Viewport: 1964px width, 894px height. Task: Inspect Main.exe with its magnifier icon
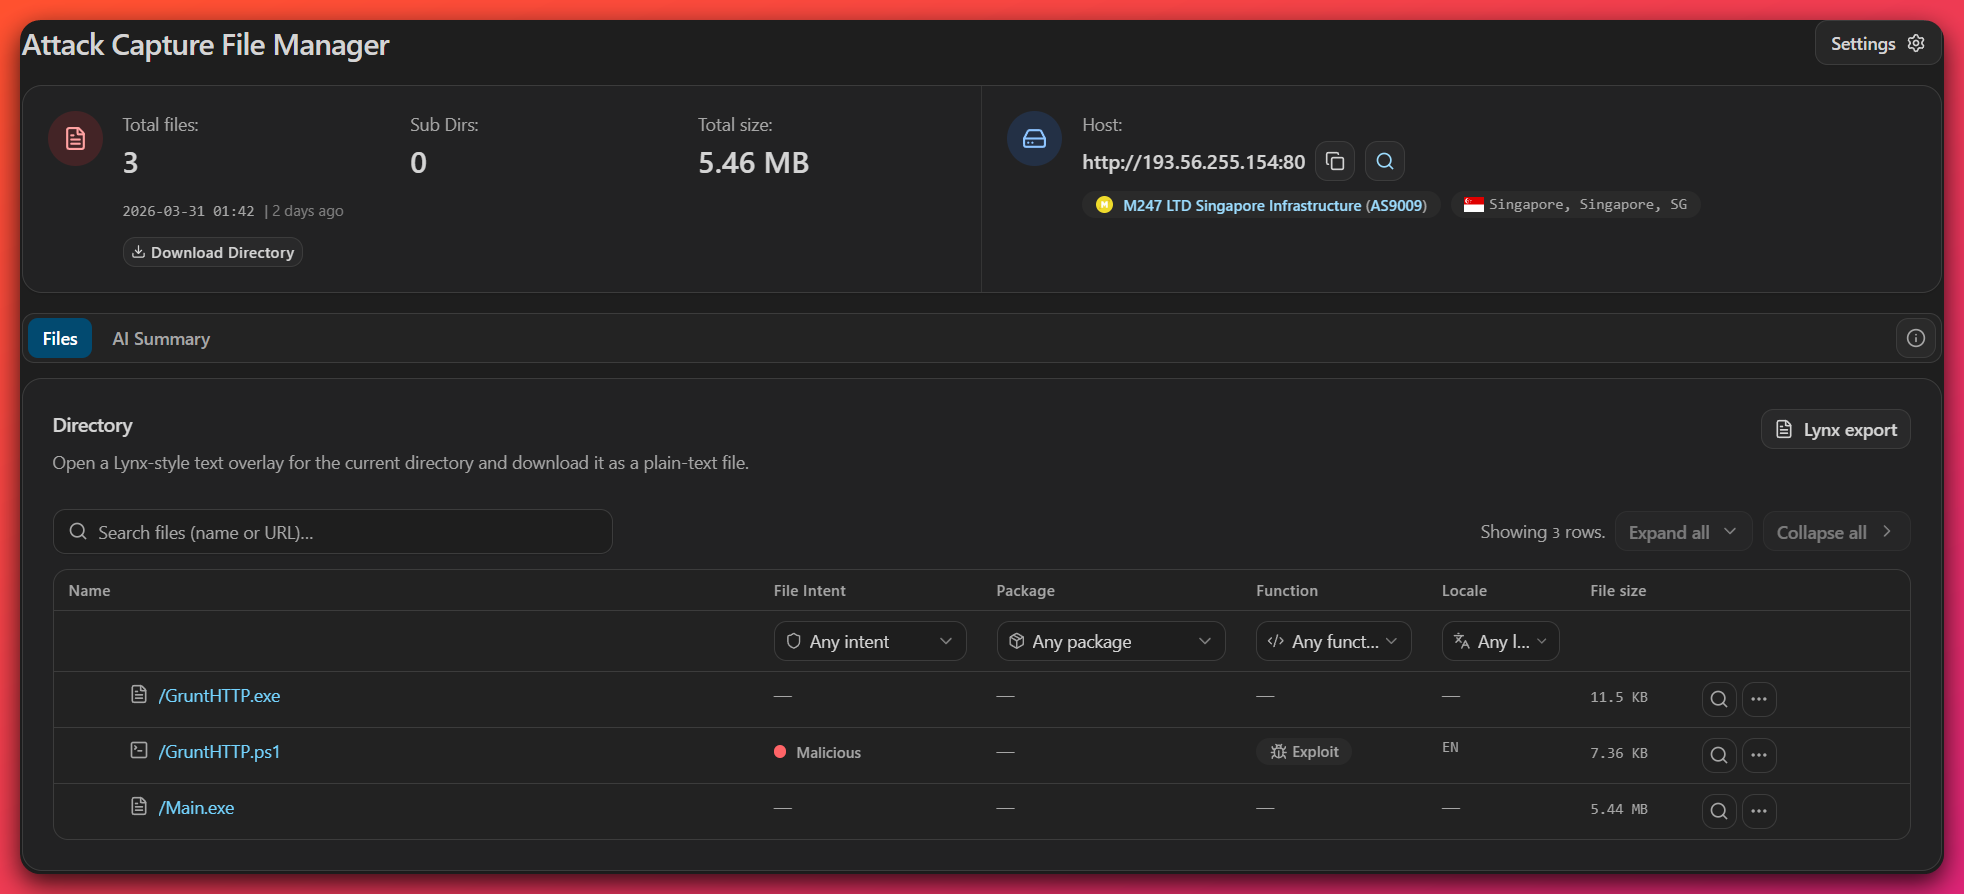(x=1718, y=811)
